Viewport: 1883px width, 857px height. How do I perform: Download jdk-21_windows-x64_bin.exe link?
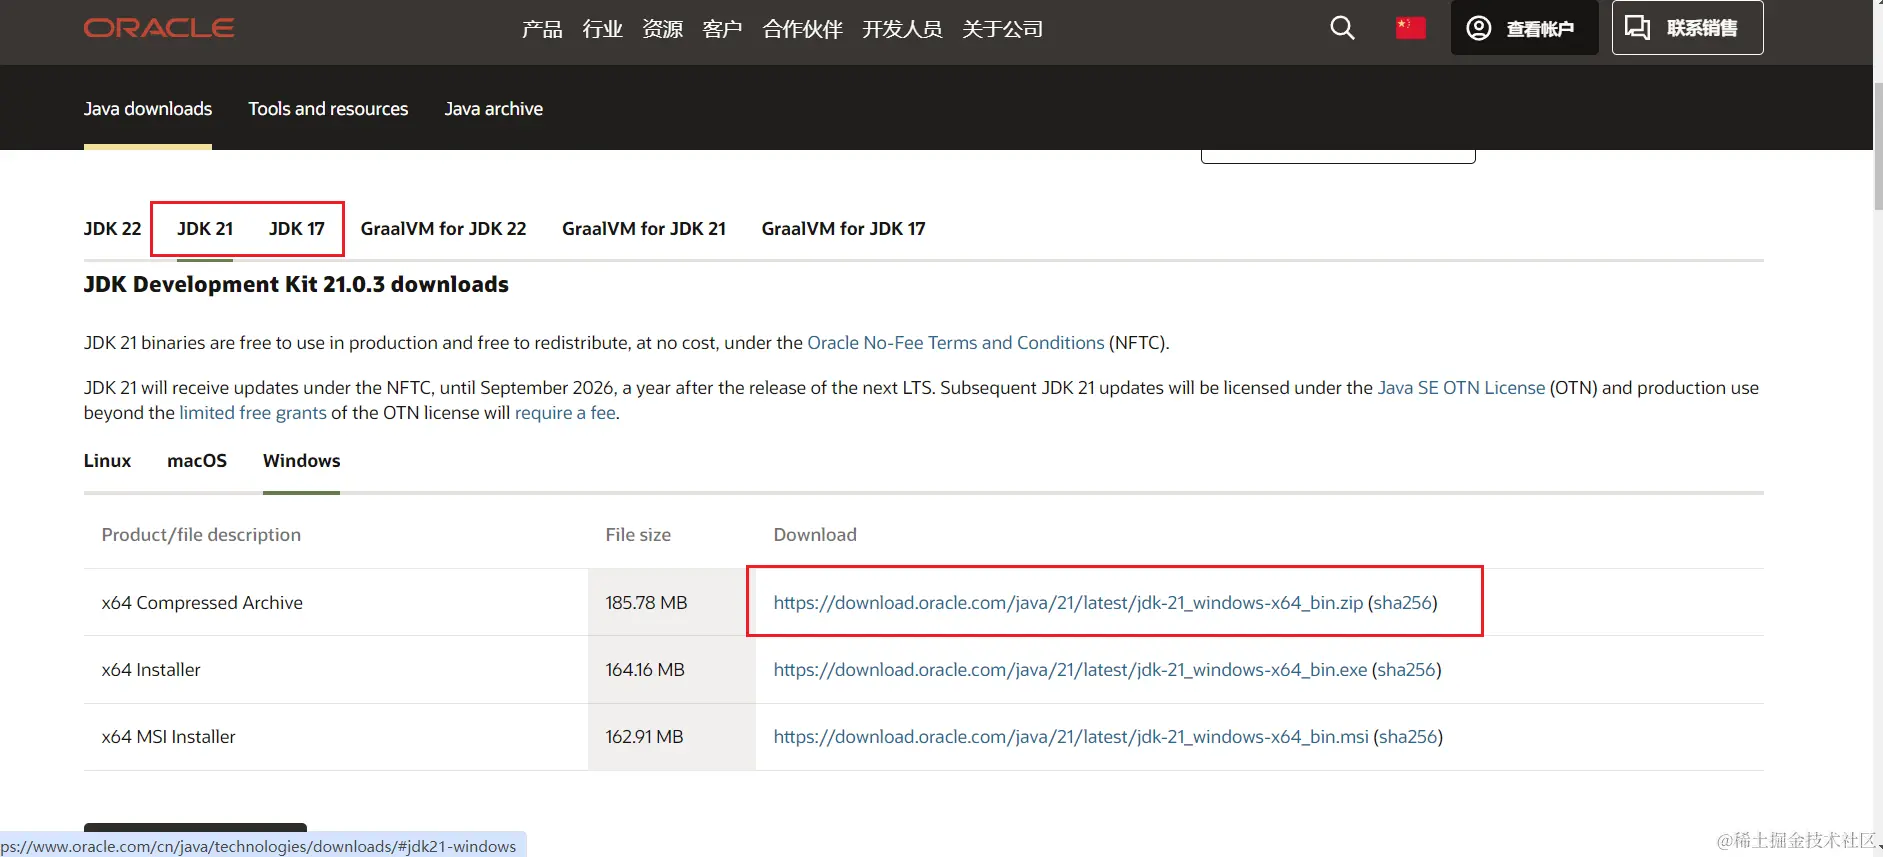point(1070,670)
